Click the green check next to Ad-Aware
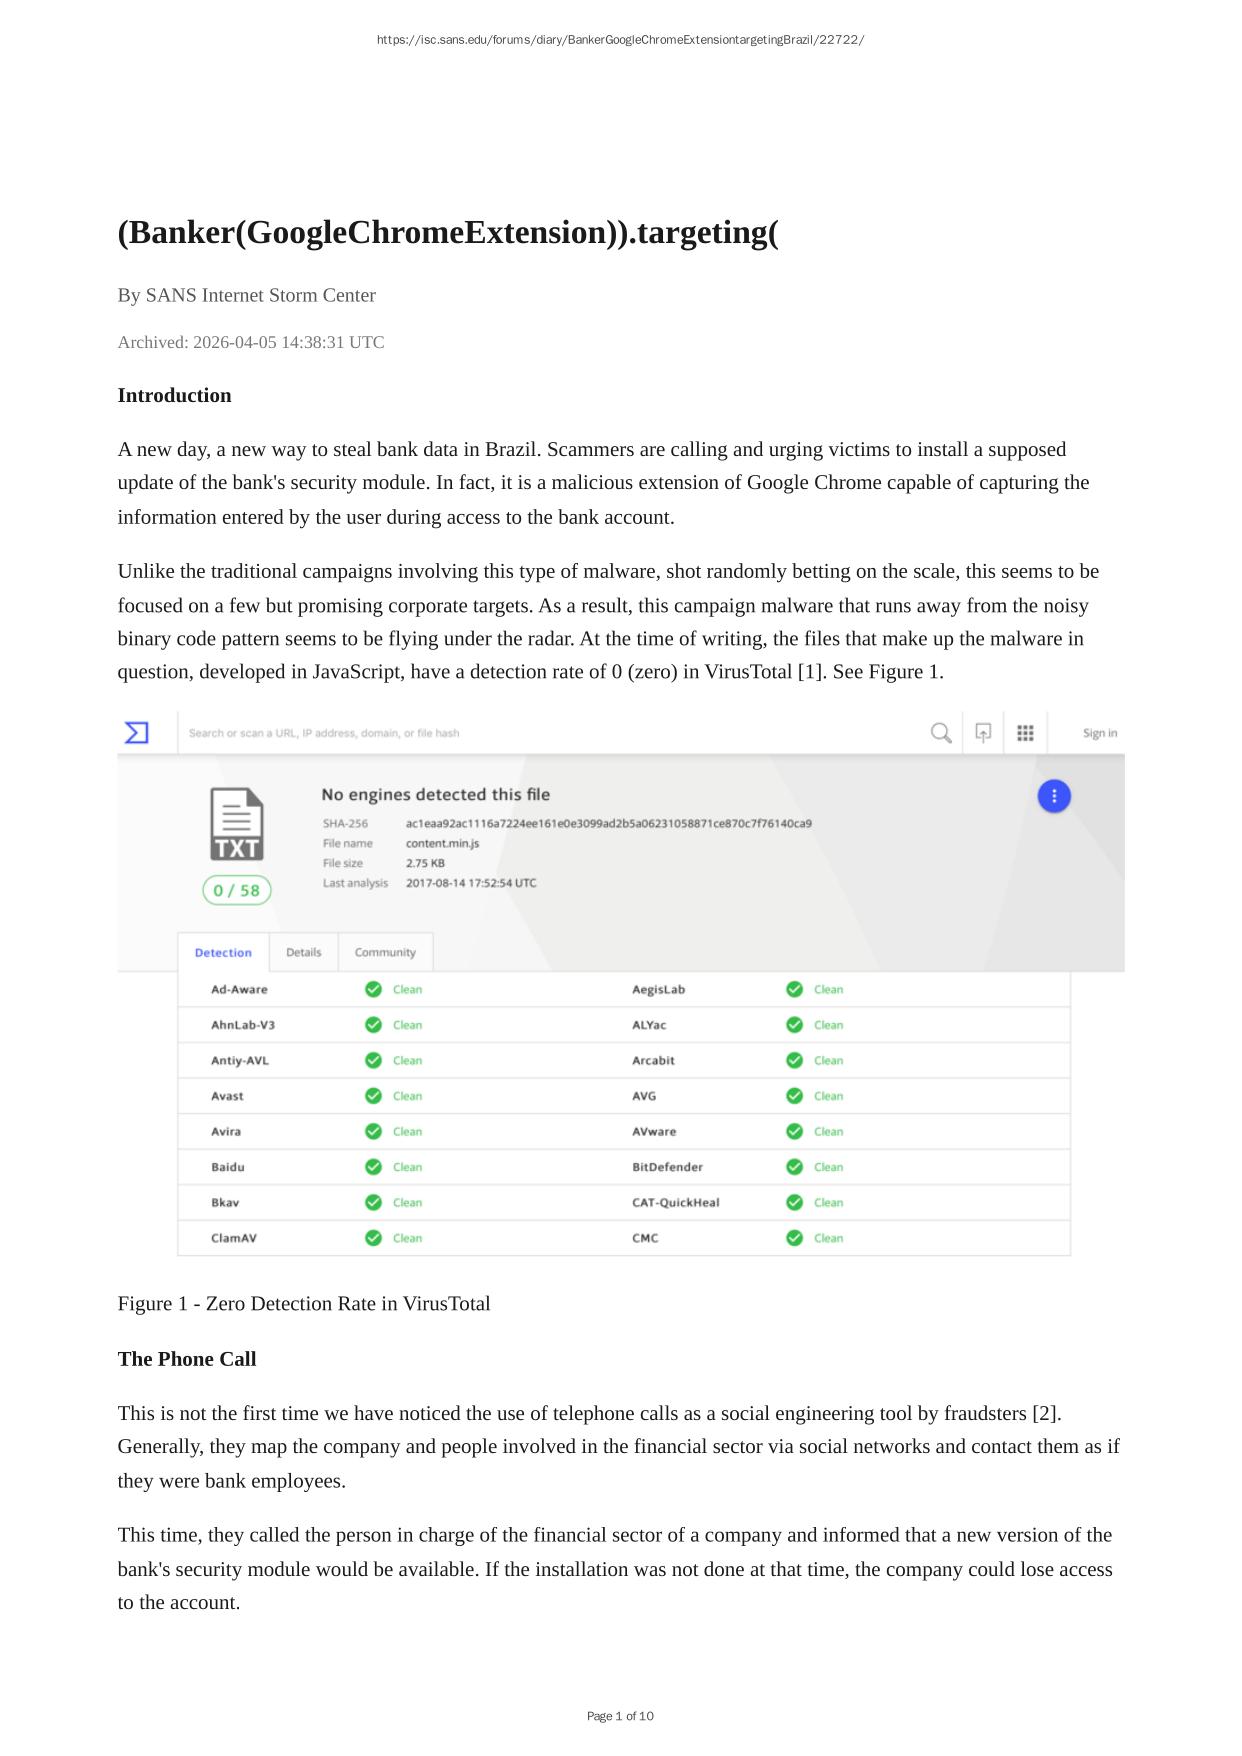The image size is (1242, 1756). coord(373,989)
